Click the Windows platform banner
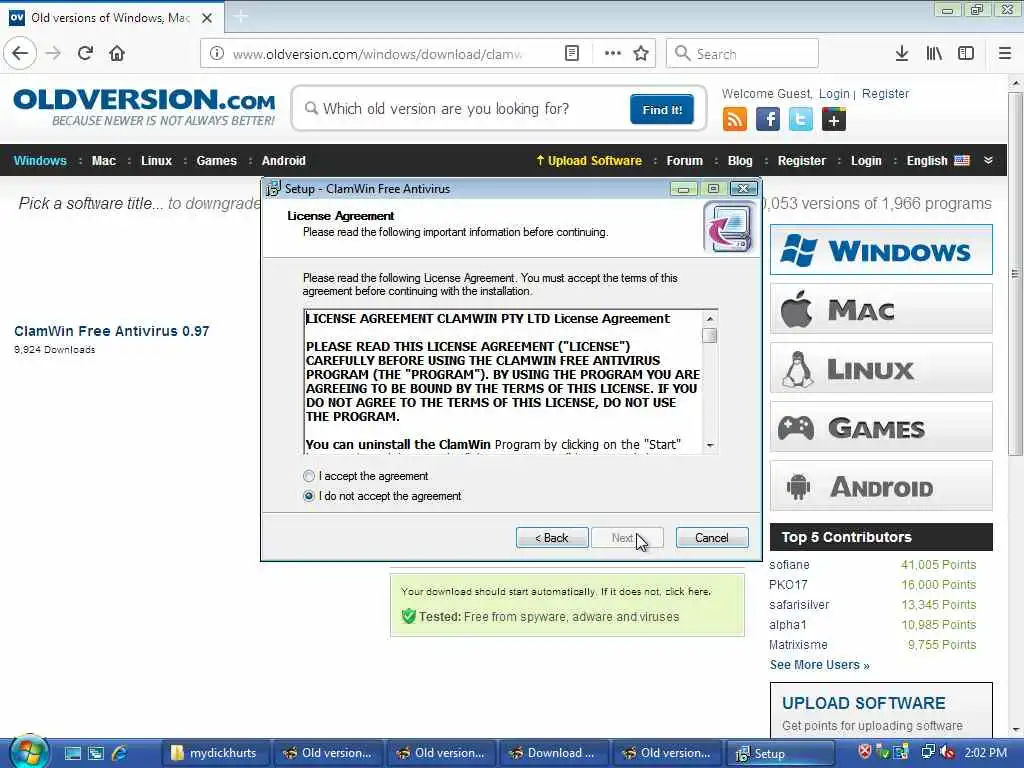Screen dimensions: 1024x768 (881, 250)
